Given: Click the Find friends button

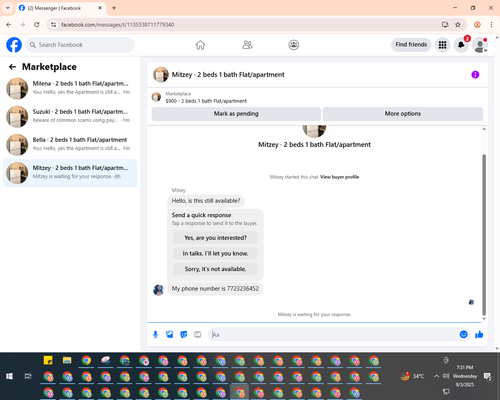Looking at the screenshot, I should click(x=411, y=45).
